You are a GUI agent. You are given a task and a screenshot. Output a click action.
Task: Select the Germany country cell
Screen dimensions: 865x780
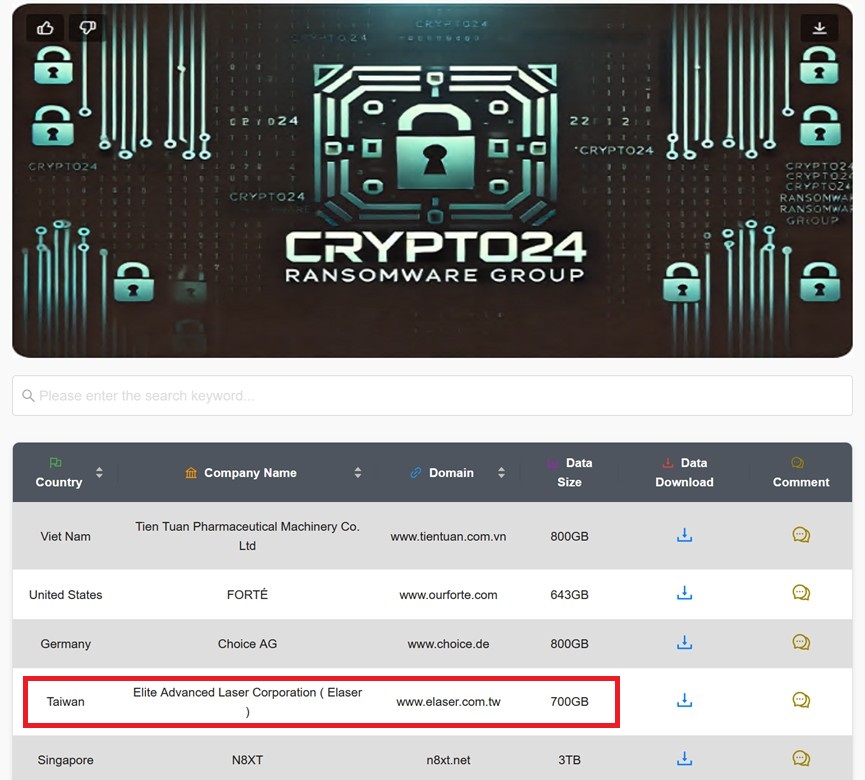[65, 644]
